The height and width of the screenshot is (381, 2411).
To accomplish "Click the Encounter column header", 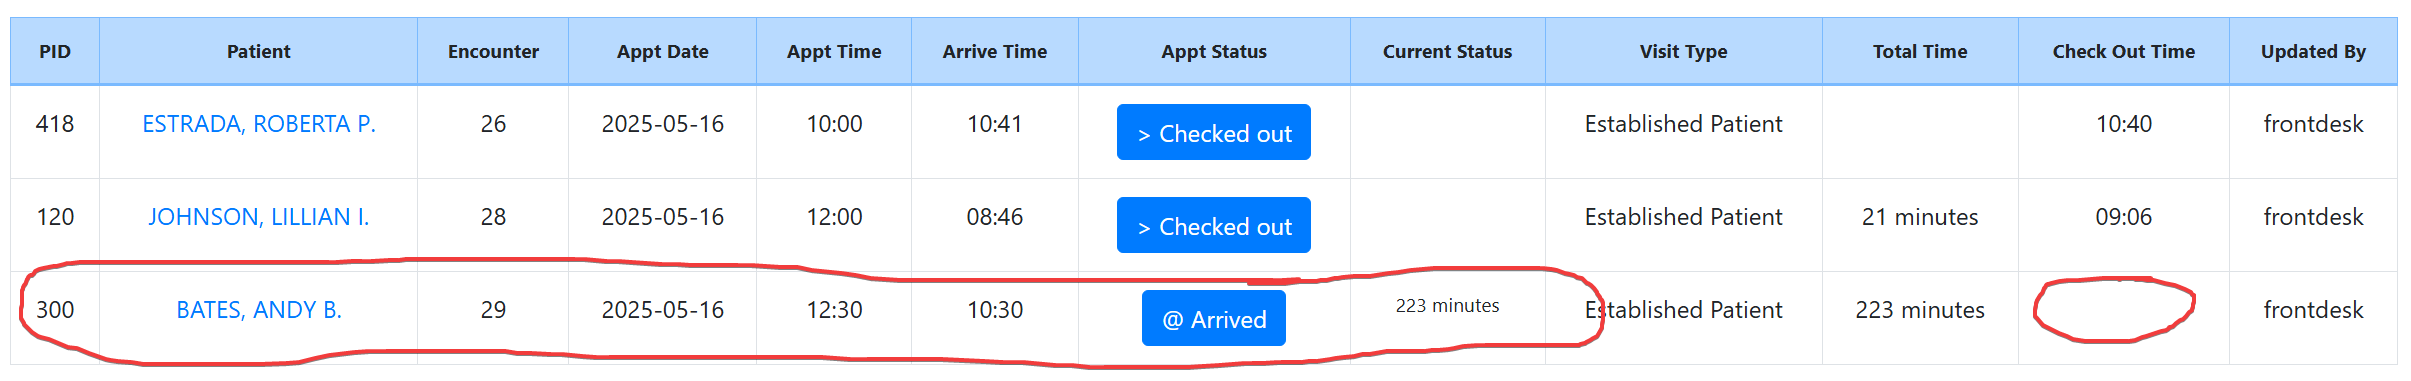I will point(493,51).
